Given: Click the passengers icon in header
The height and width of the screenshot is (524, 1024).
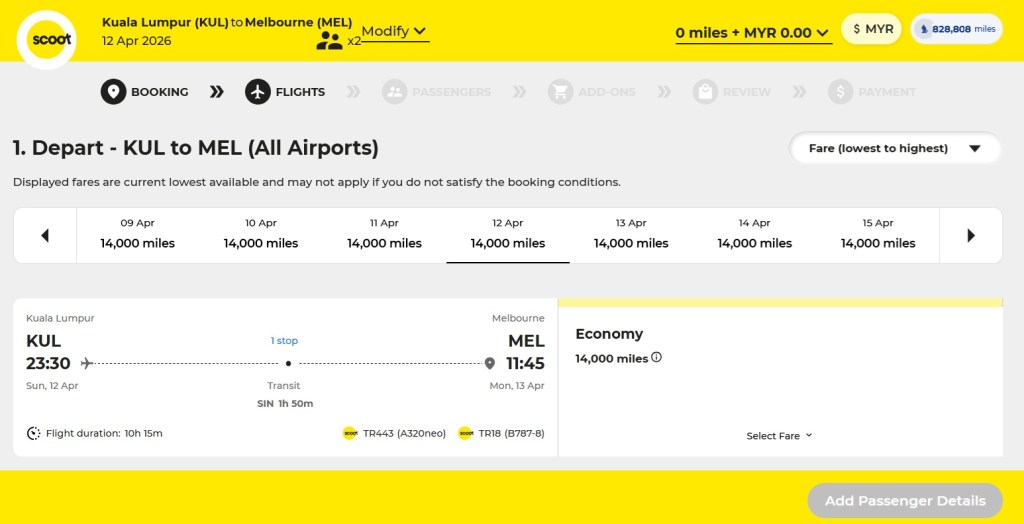Looking at the screenshot, I should point(329,40).
